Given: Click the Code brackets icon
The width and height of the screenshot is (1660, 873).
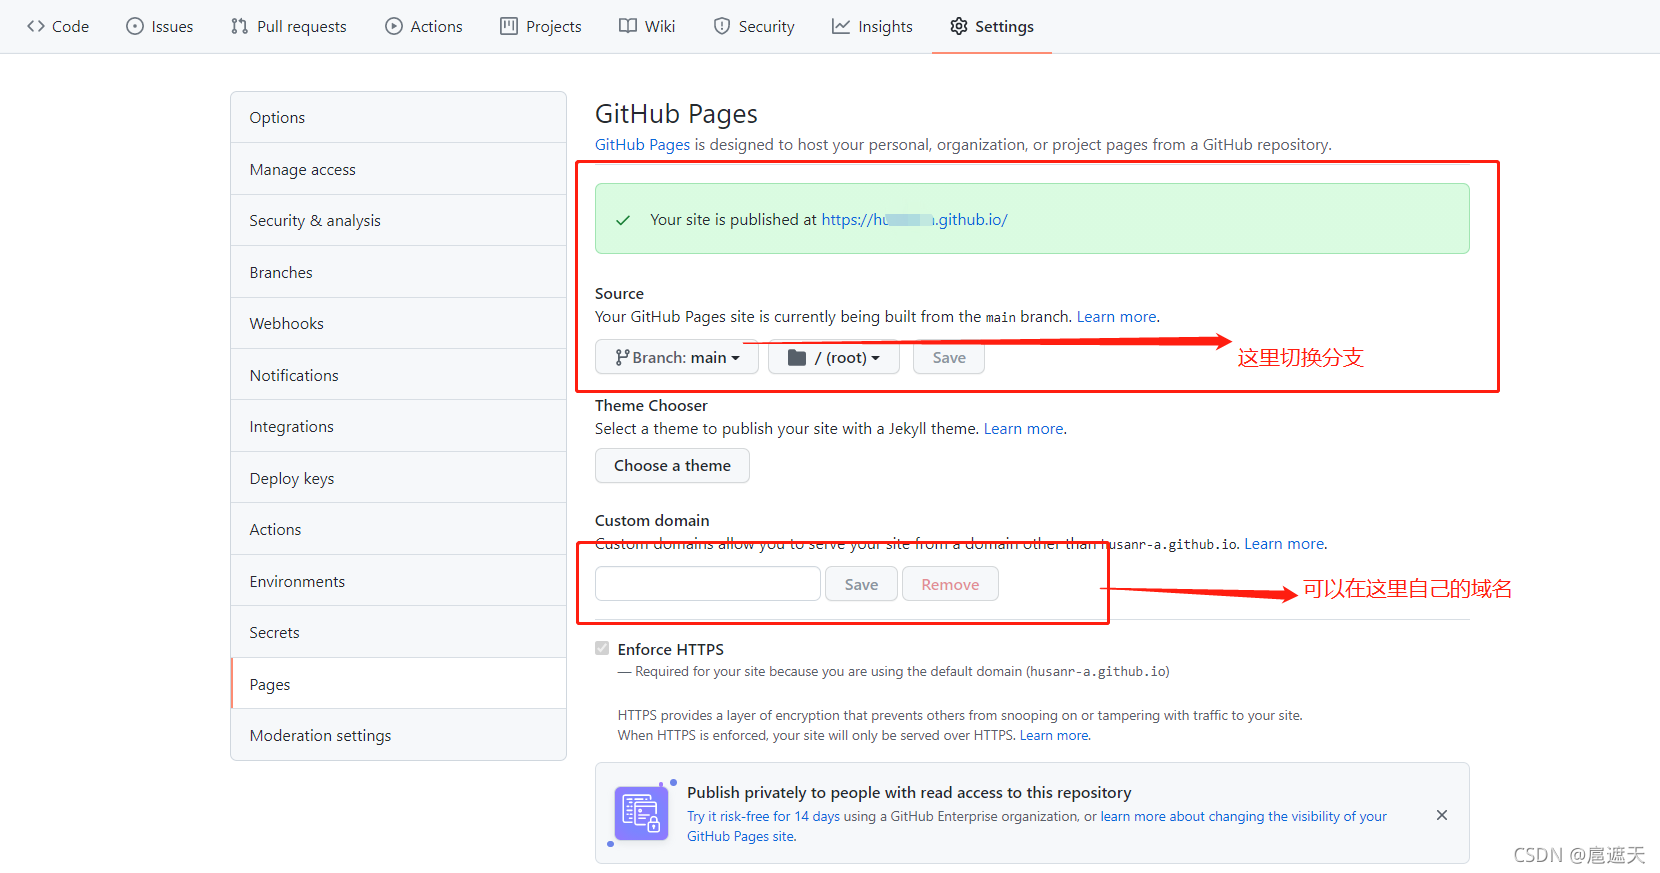Looking at the screenshot, I should [x=36, y=26].
